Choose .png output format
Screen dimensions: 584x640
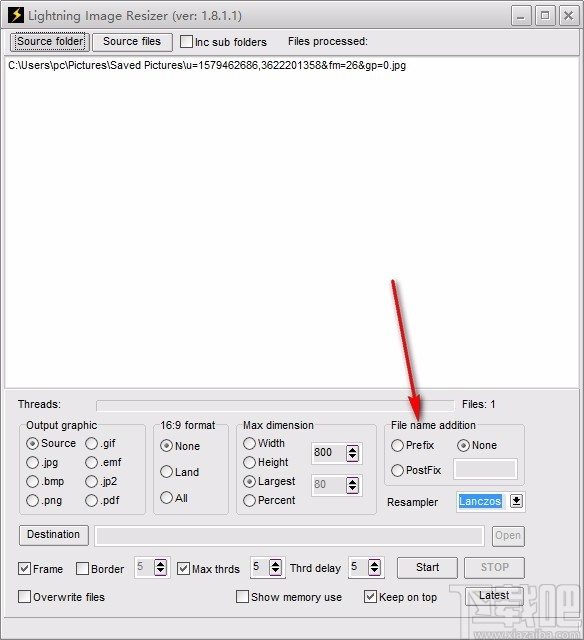(x=32, y=500)
